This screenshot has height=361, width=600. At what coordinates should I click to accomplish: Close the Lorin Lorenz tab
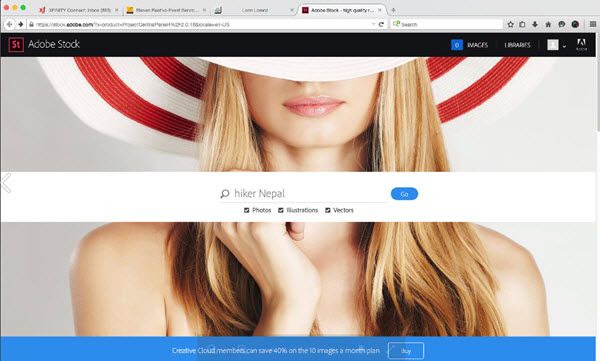point(292,10)
